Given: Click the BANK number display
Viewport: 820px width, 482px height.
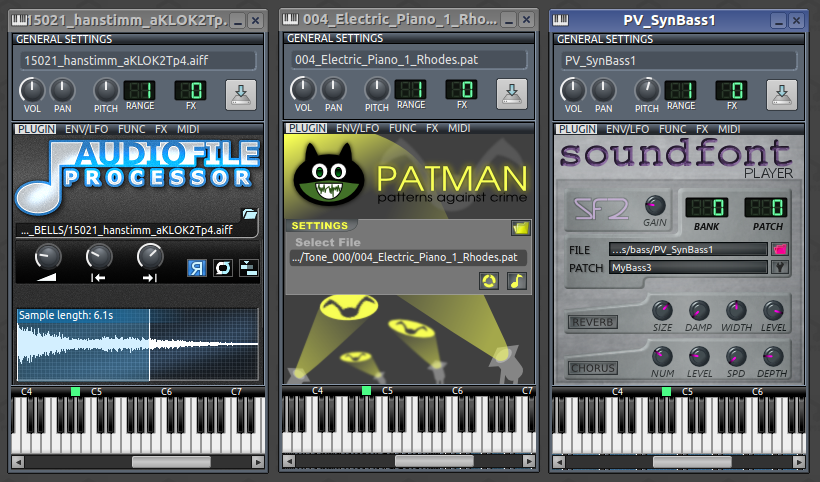Looking at the screenshot, I should coord(706,207).
